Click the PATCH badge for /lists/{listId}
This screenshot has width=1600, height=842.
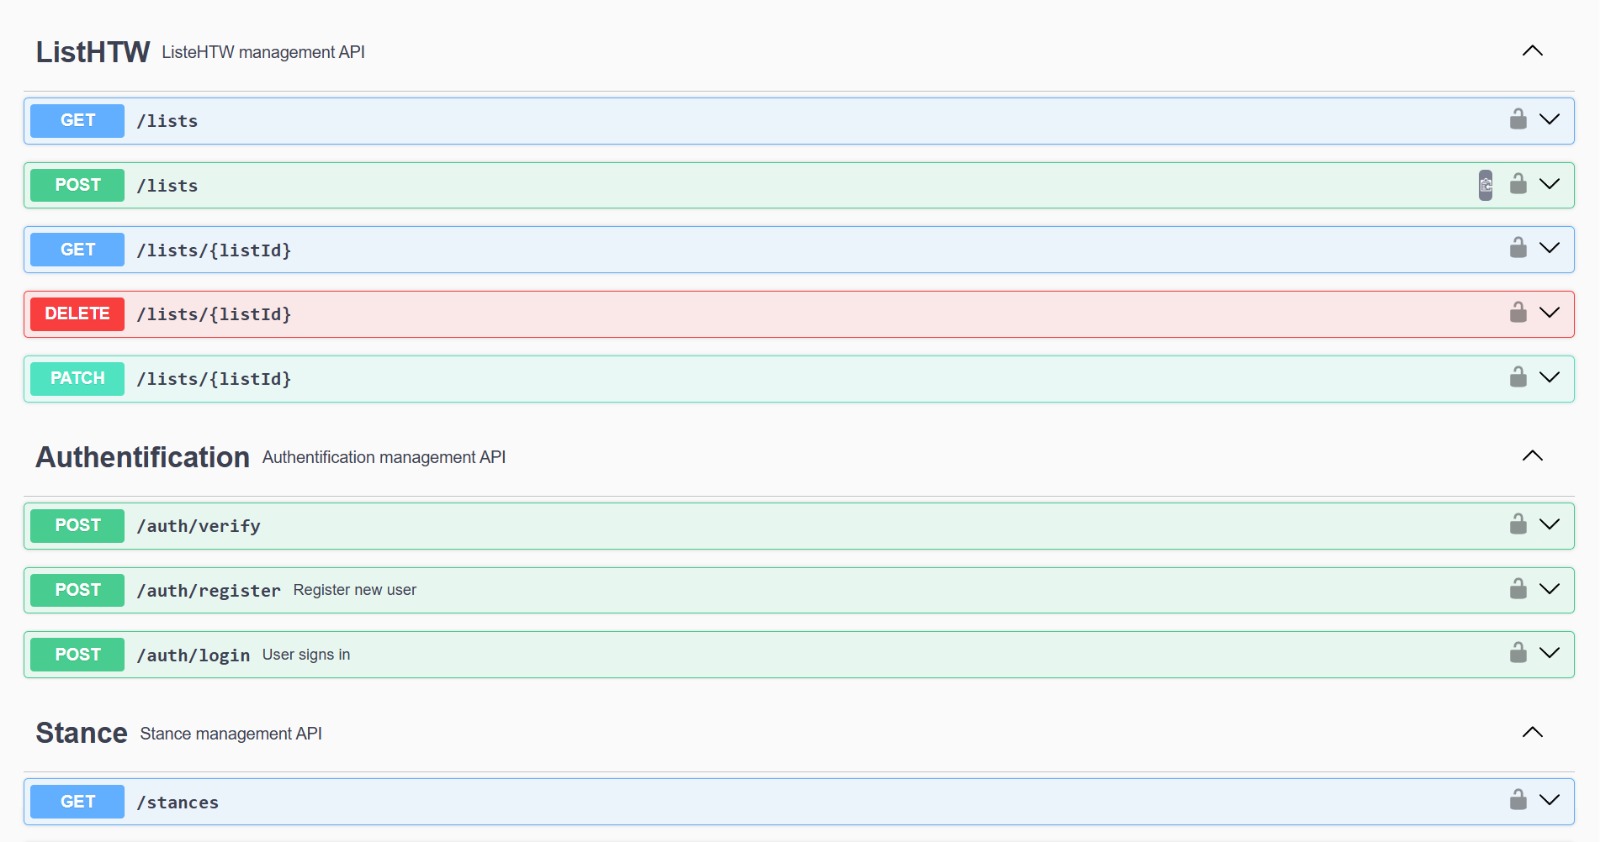pos(77,378)
